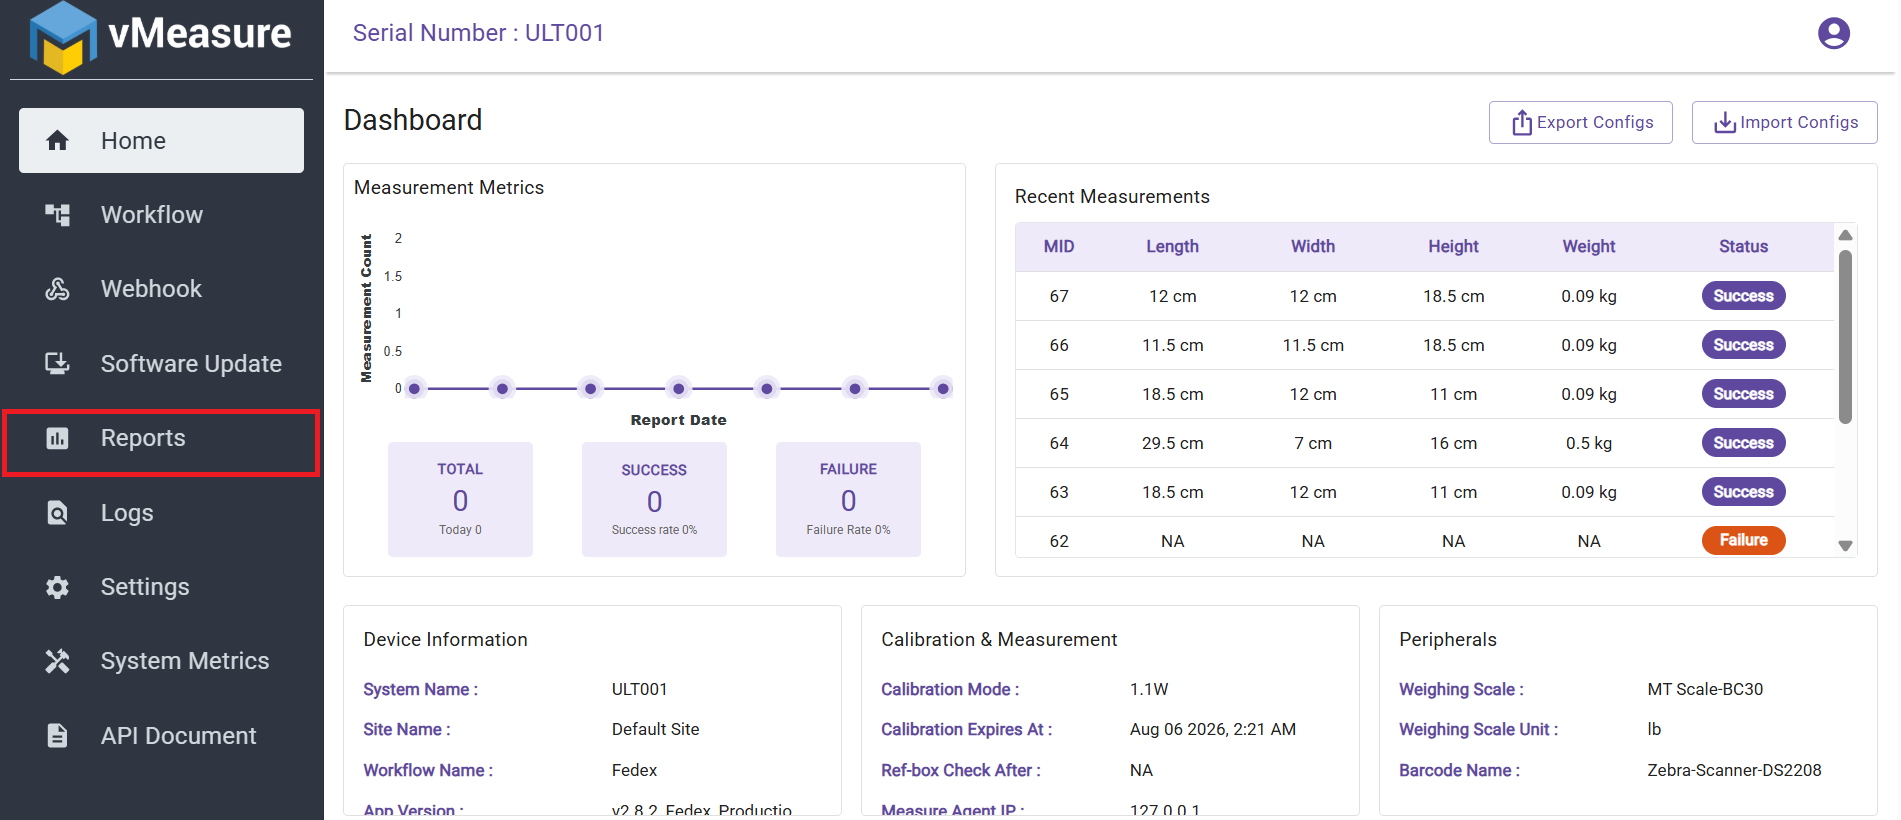Click the Logs magnifier document icon
This screenshot has height=820, width=1901.
point(58,513)
